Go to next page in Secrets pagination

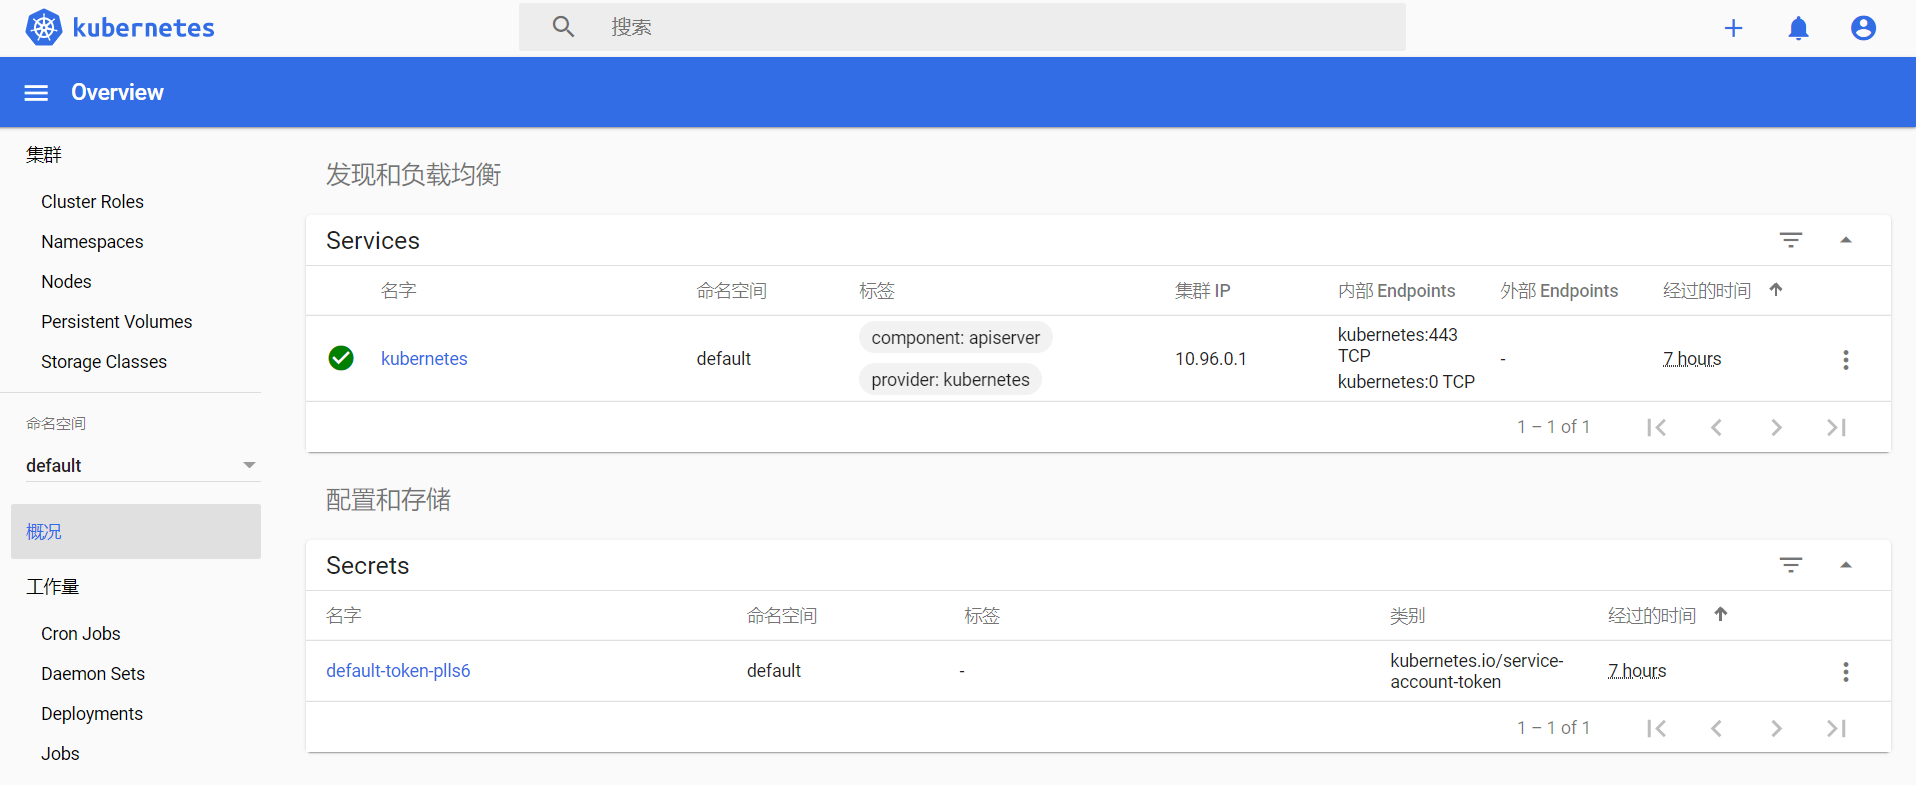1776,728
